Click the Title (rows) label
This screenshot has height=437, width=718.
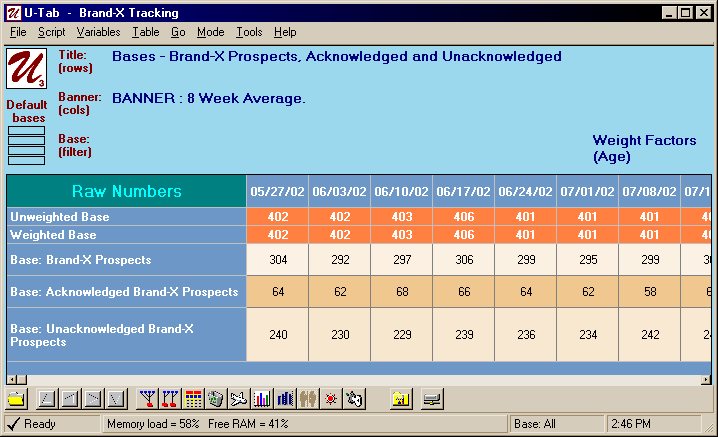coord(76,61)
